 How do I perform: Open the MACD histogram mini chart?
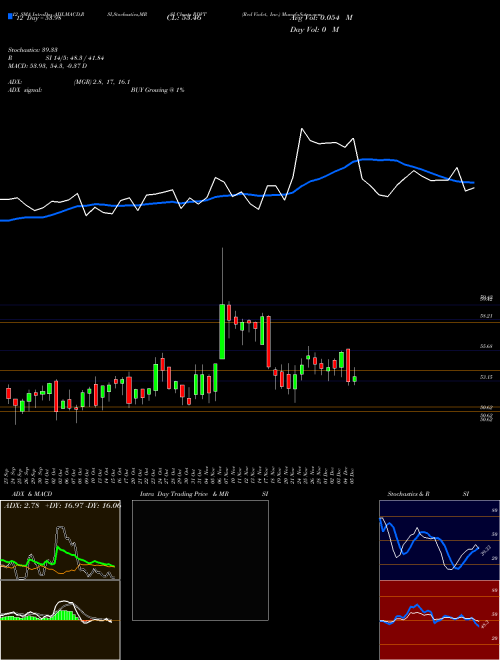click(60, 620)
